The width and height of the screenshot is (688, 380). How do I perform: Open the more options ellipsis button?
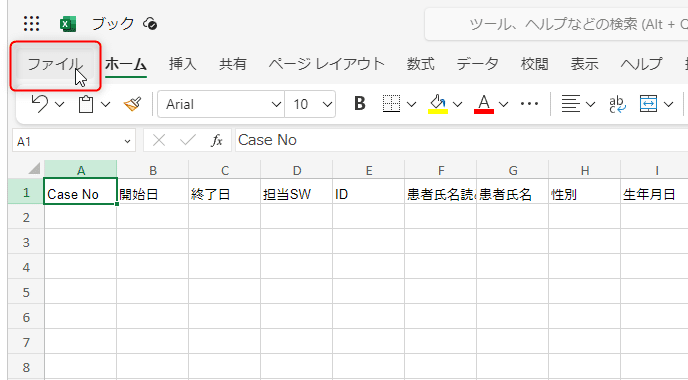coord(529,104)
